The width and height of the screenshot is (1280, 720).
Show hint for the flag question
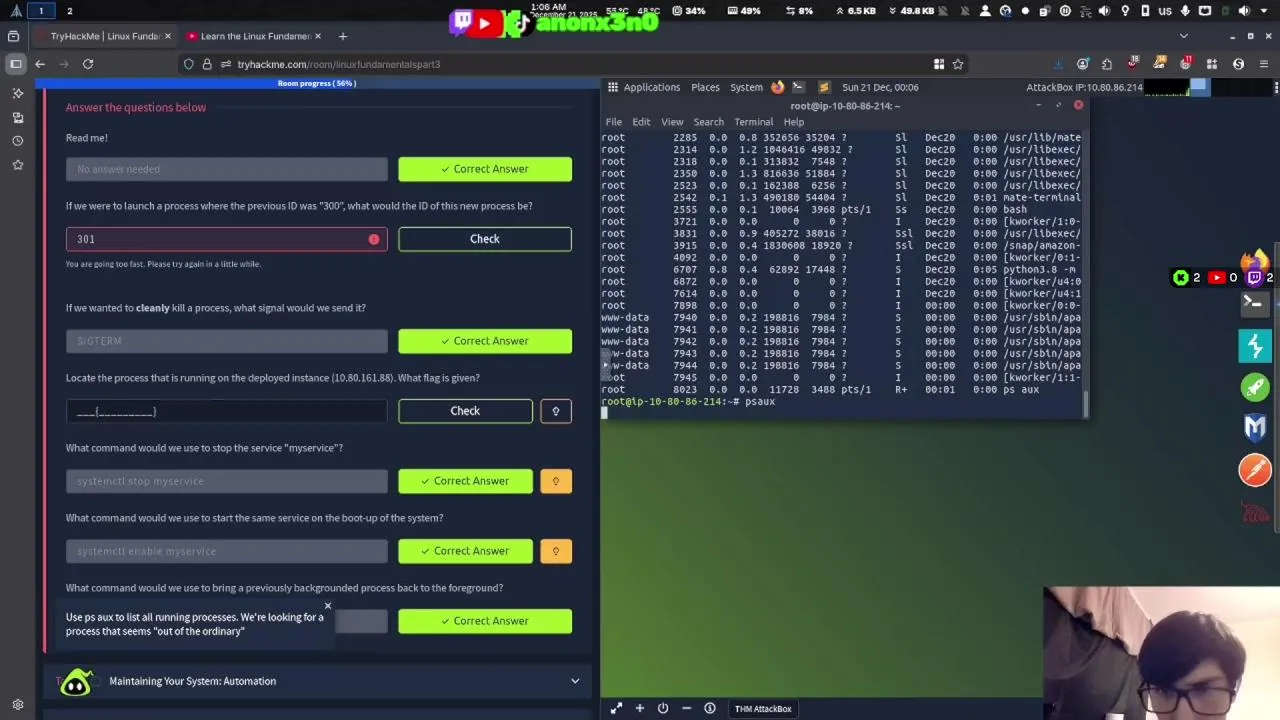click(556, 411)
